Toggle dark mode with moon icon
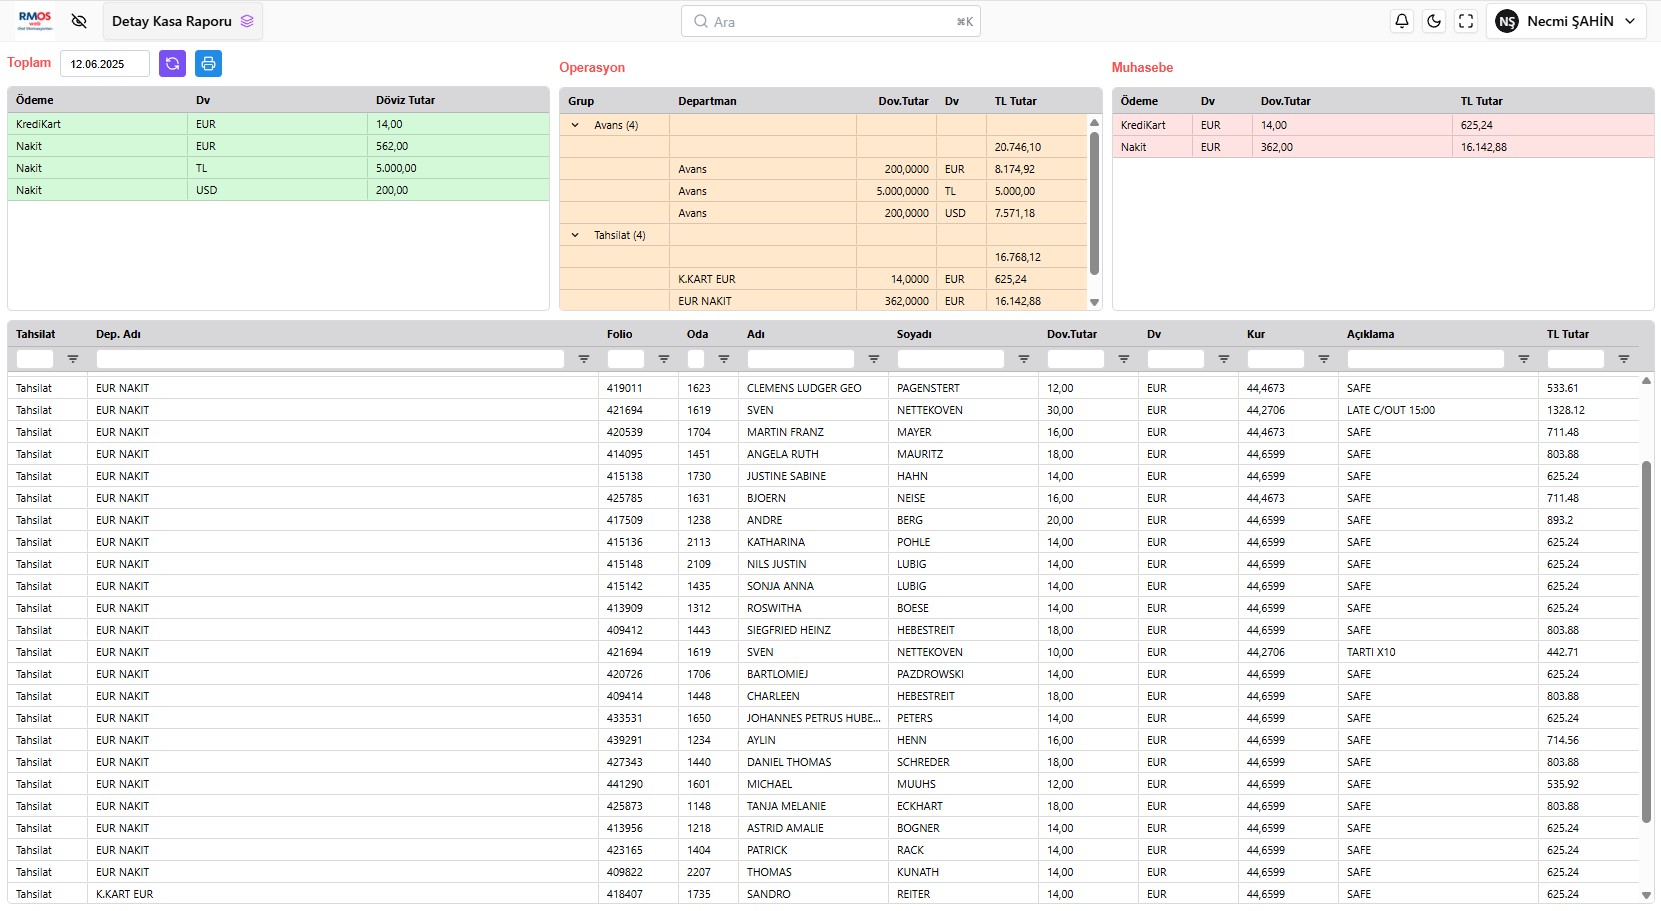The height and width of the screenshot is (911, 1661). click(x=1434, y=21)
